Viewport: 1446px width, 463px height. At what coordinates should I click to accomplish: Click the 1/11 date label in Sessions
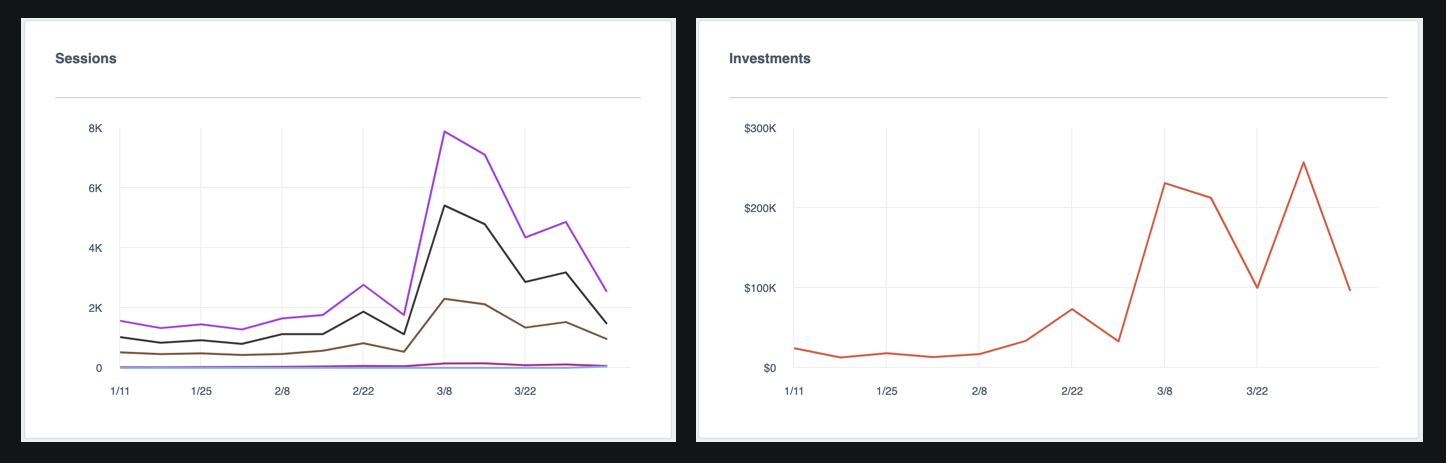(120, 391)
